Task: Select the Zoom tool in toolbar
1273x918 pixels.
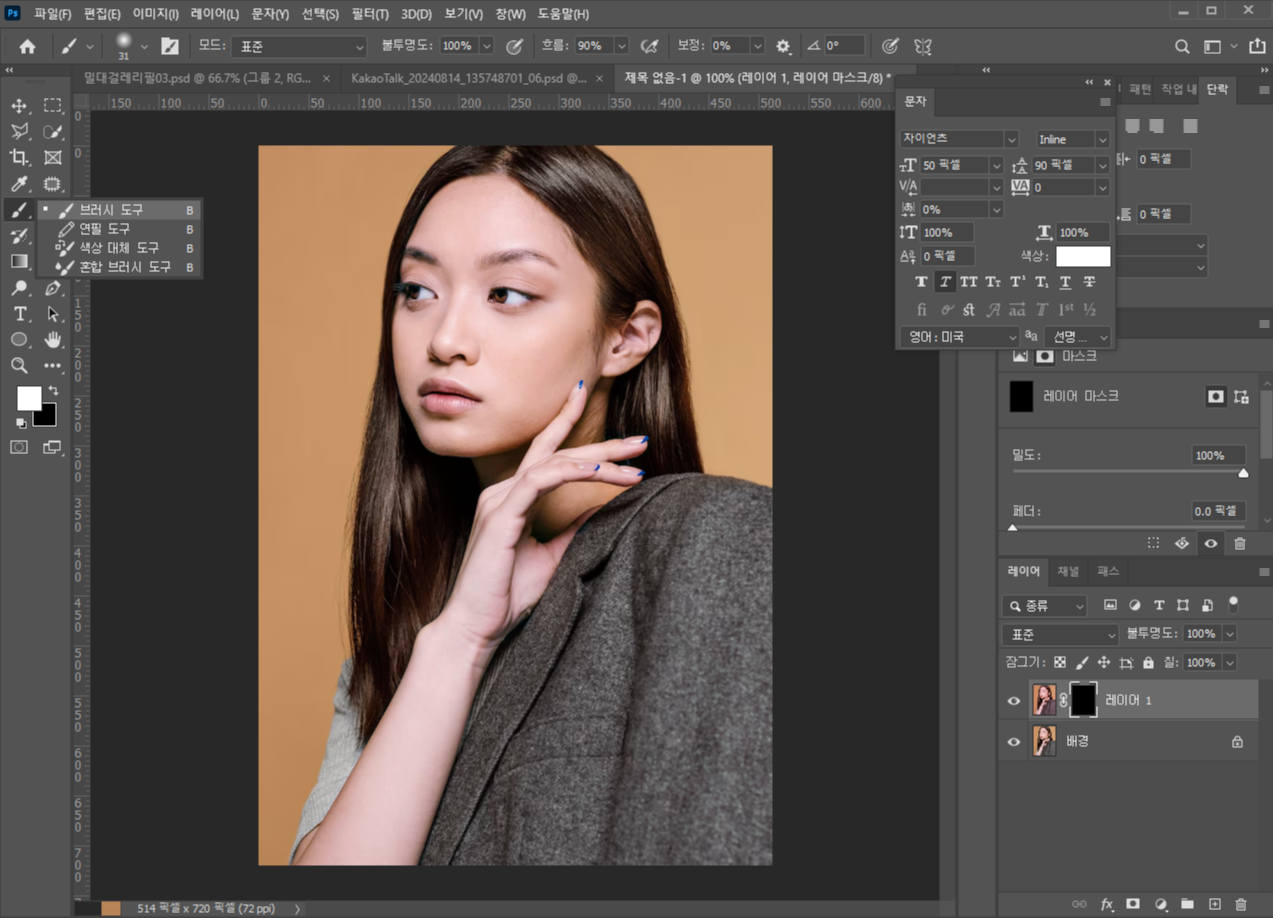Action: (x=19, y=366)
